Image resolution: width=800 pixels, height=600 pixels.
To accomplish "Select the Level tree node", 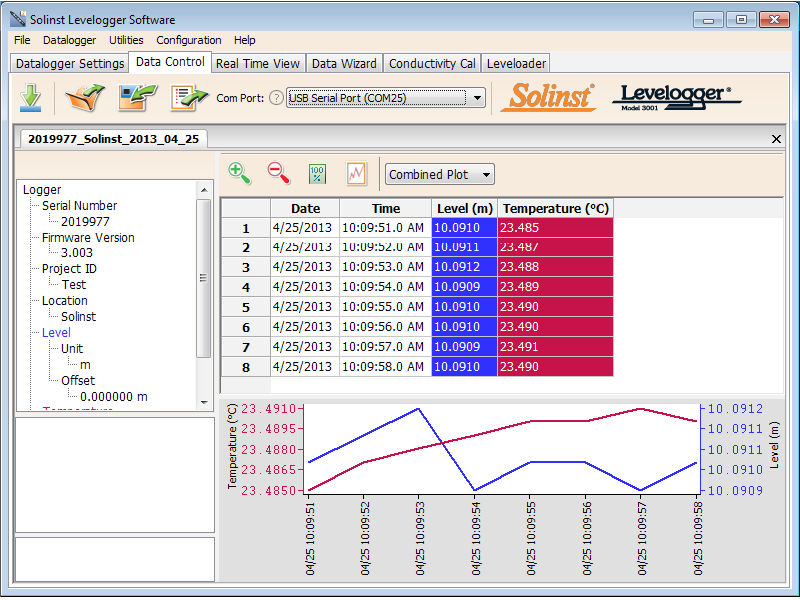I will coord(56,333).
